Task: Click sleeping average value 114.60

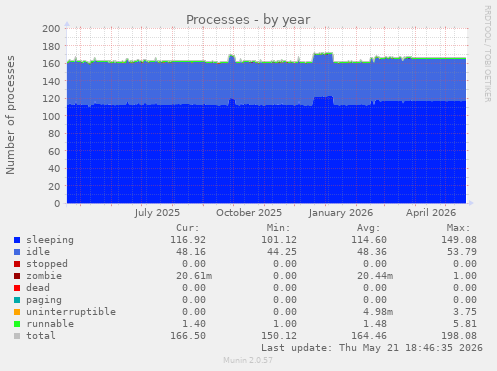Action: (369, 240)
